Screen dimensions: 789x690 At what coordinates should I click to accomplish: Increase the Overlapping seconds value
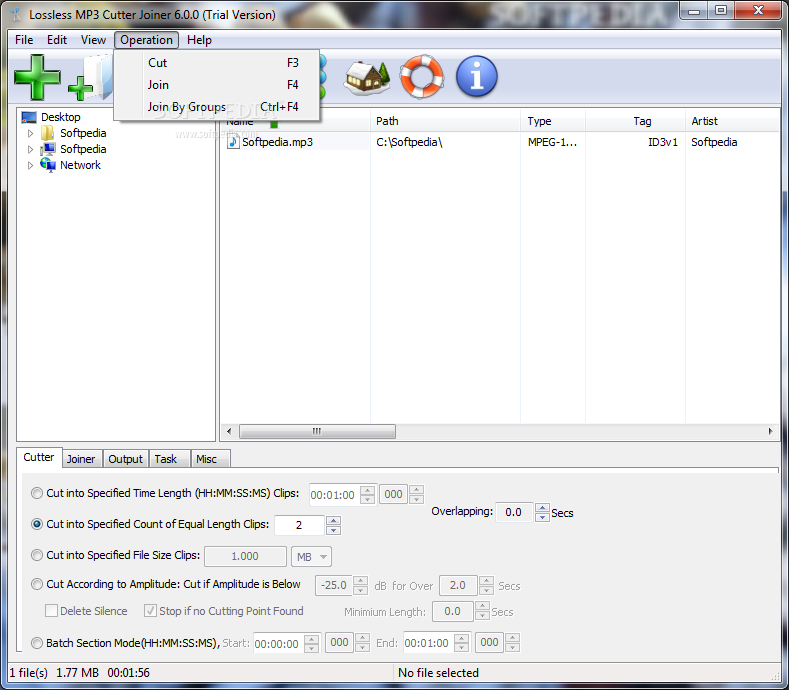[x=542, y=508]
